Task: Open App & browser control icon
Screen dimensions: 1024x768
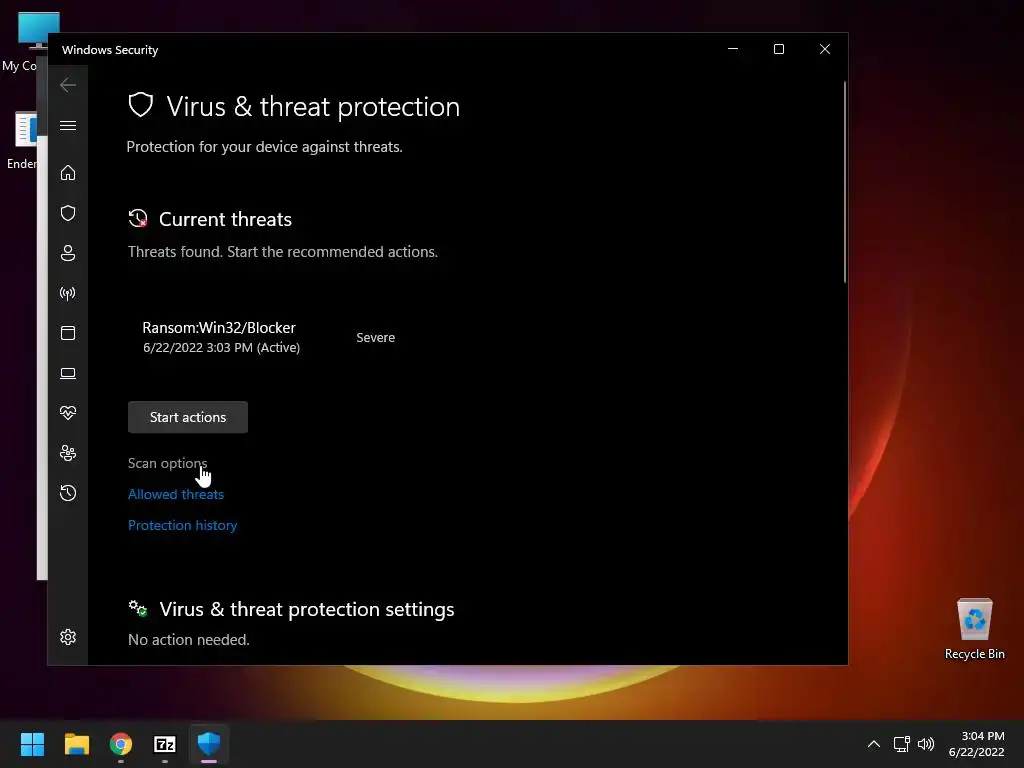Action: [68, 333]
